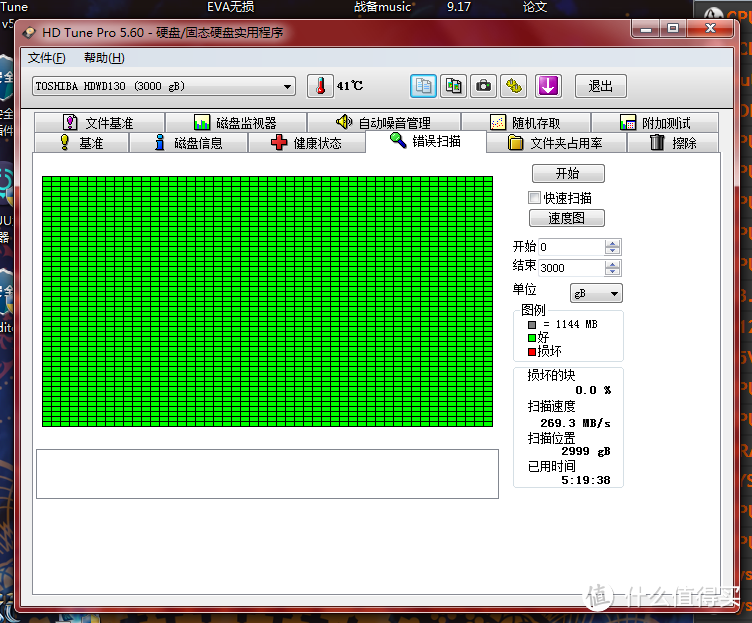The height and width of the screenshot is (623, 752).
Task: Click the 5:19:38 elapsed time value
Action: pos(586,480)
